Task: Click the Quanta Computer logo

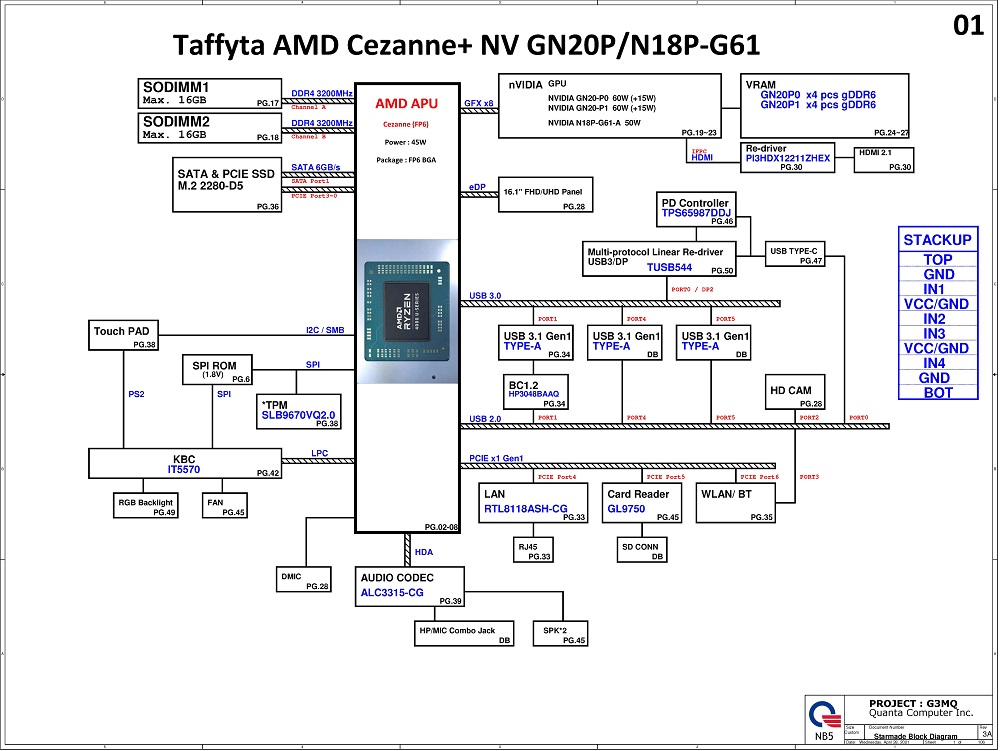Action: pos(824,713)
